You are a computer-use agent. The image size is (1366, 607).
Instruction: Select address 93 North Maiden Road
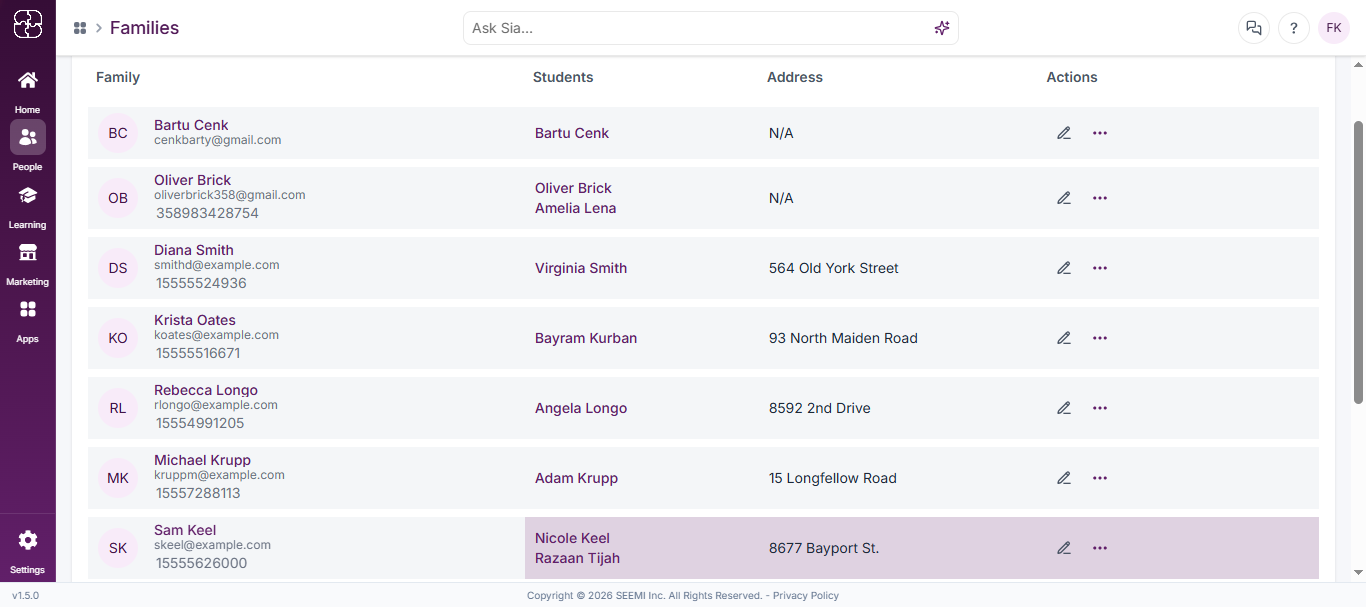point(843,338)
